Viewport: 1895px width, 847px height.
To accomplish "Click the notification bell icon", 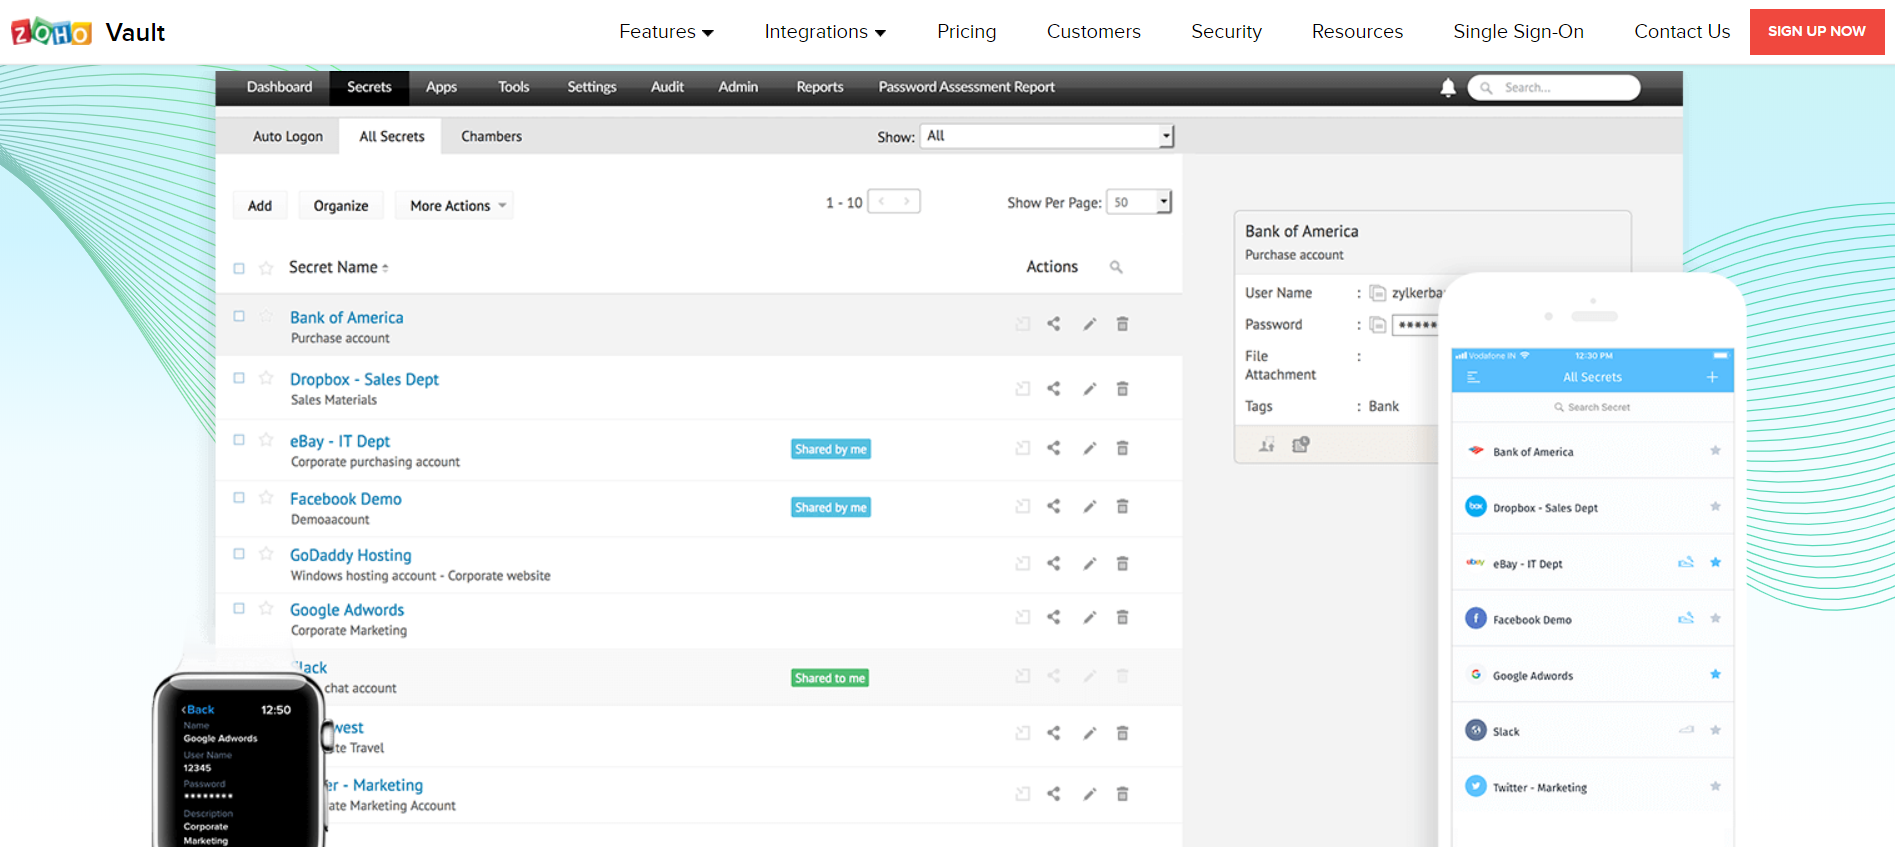I will (1447, 88).
